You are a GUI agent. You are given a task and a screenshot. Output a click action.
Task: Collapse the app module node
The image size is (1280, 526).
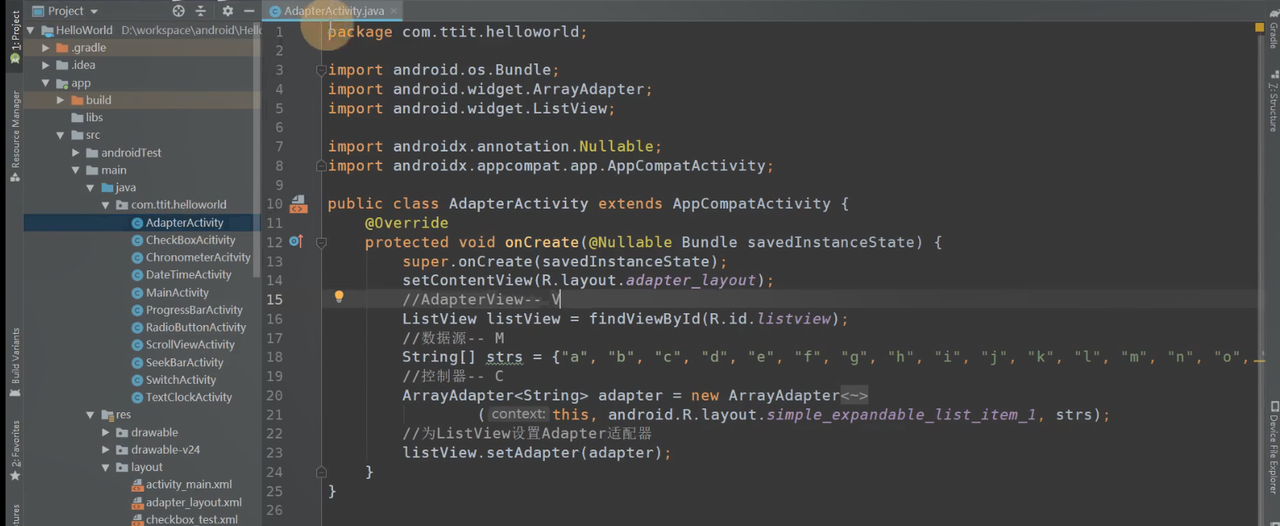[45, 83]
